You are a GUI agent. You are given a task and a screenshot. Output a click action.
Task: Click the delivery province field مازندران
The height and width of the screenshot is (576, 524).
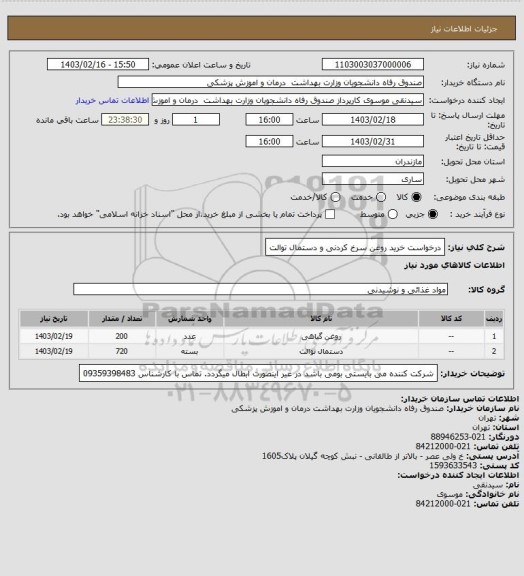click(373, 161)
